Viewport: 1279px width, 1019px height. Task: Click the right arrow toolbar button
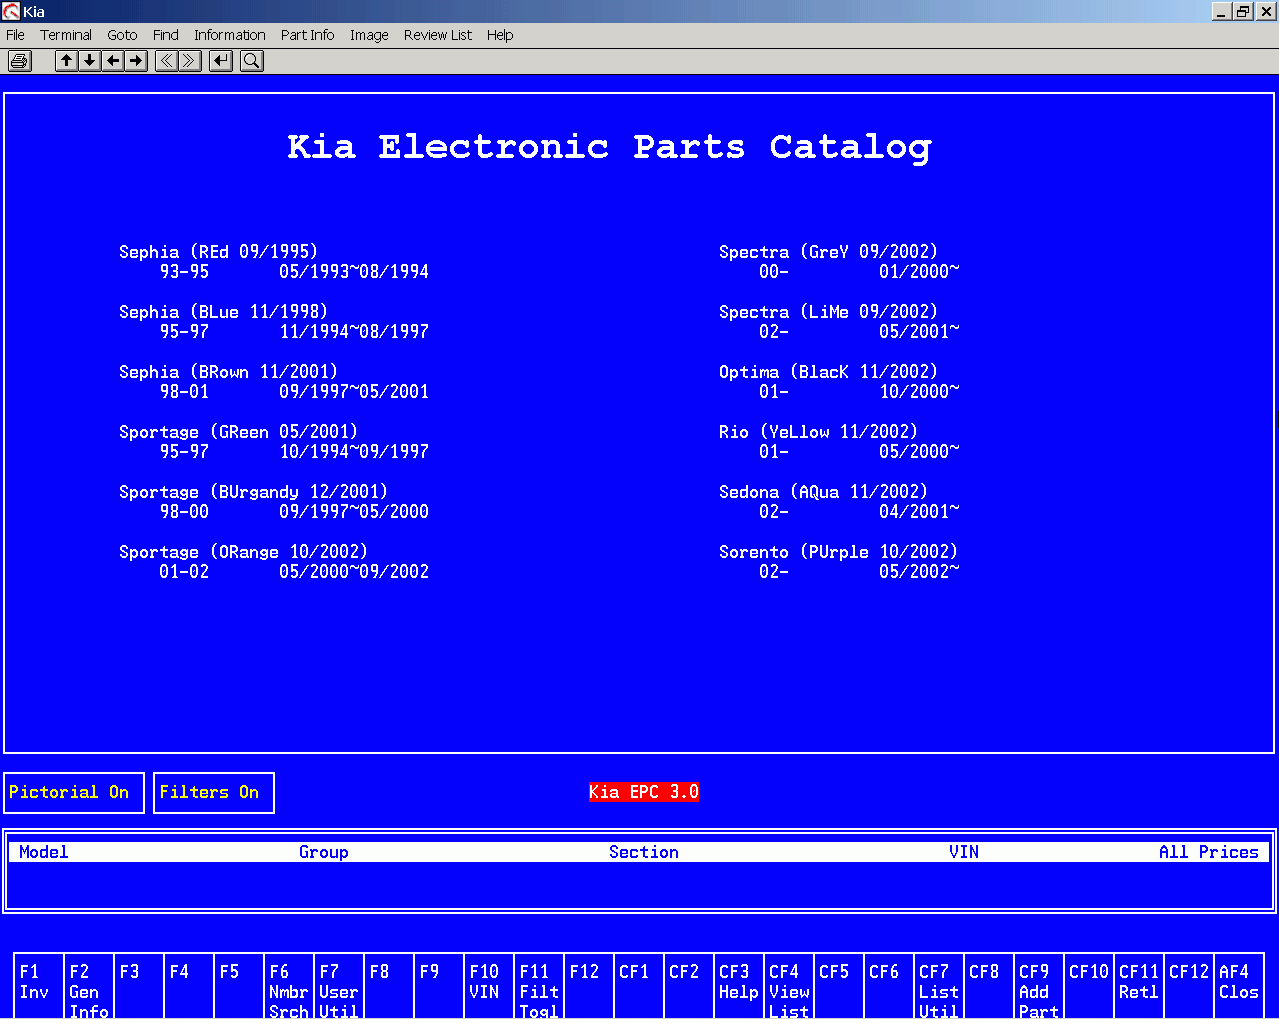tap(137, 61)
